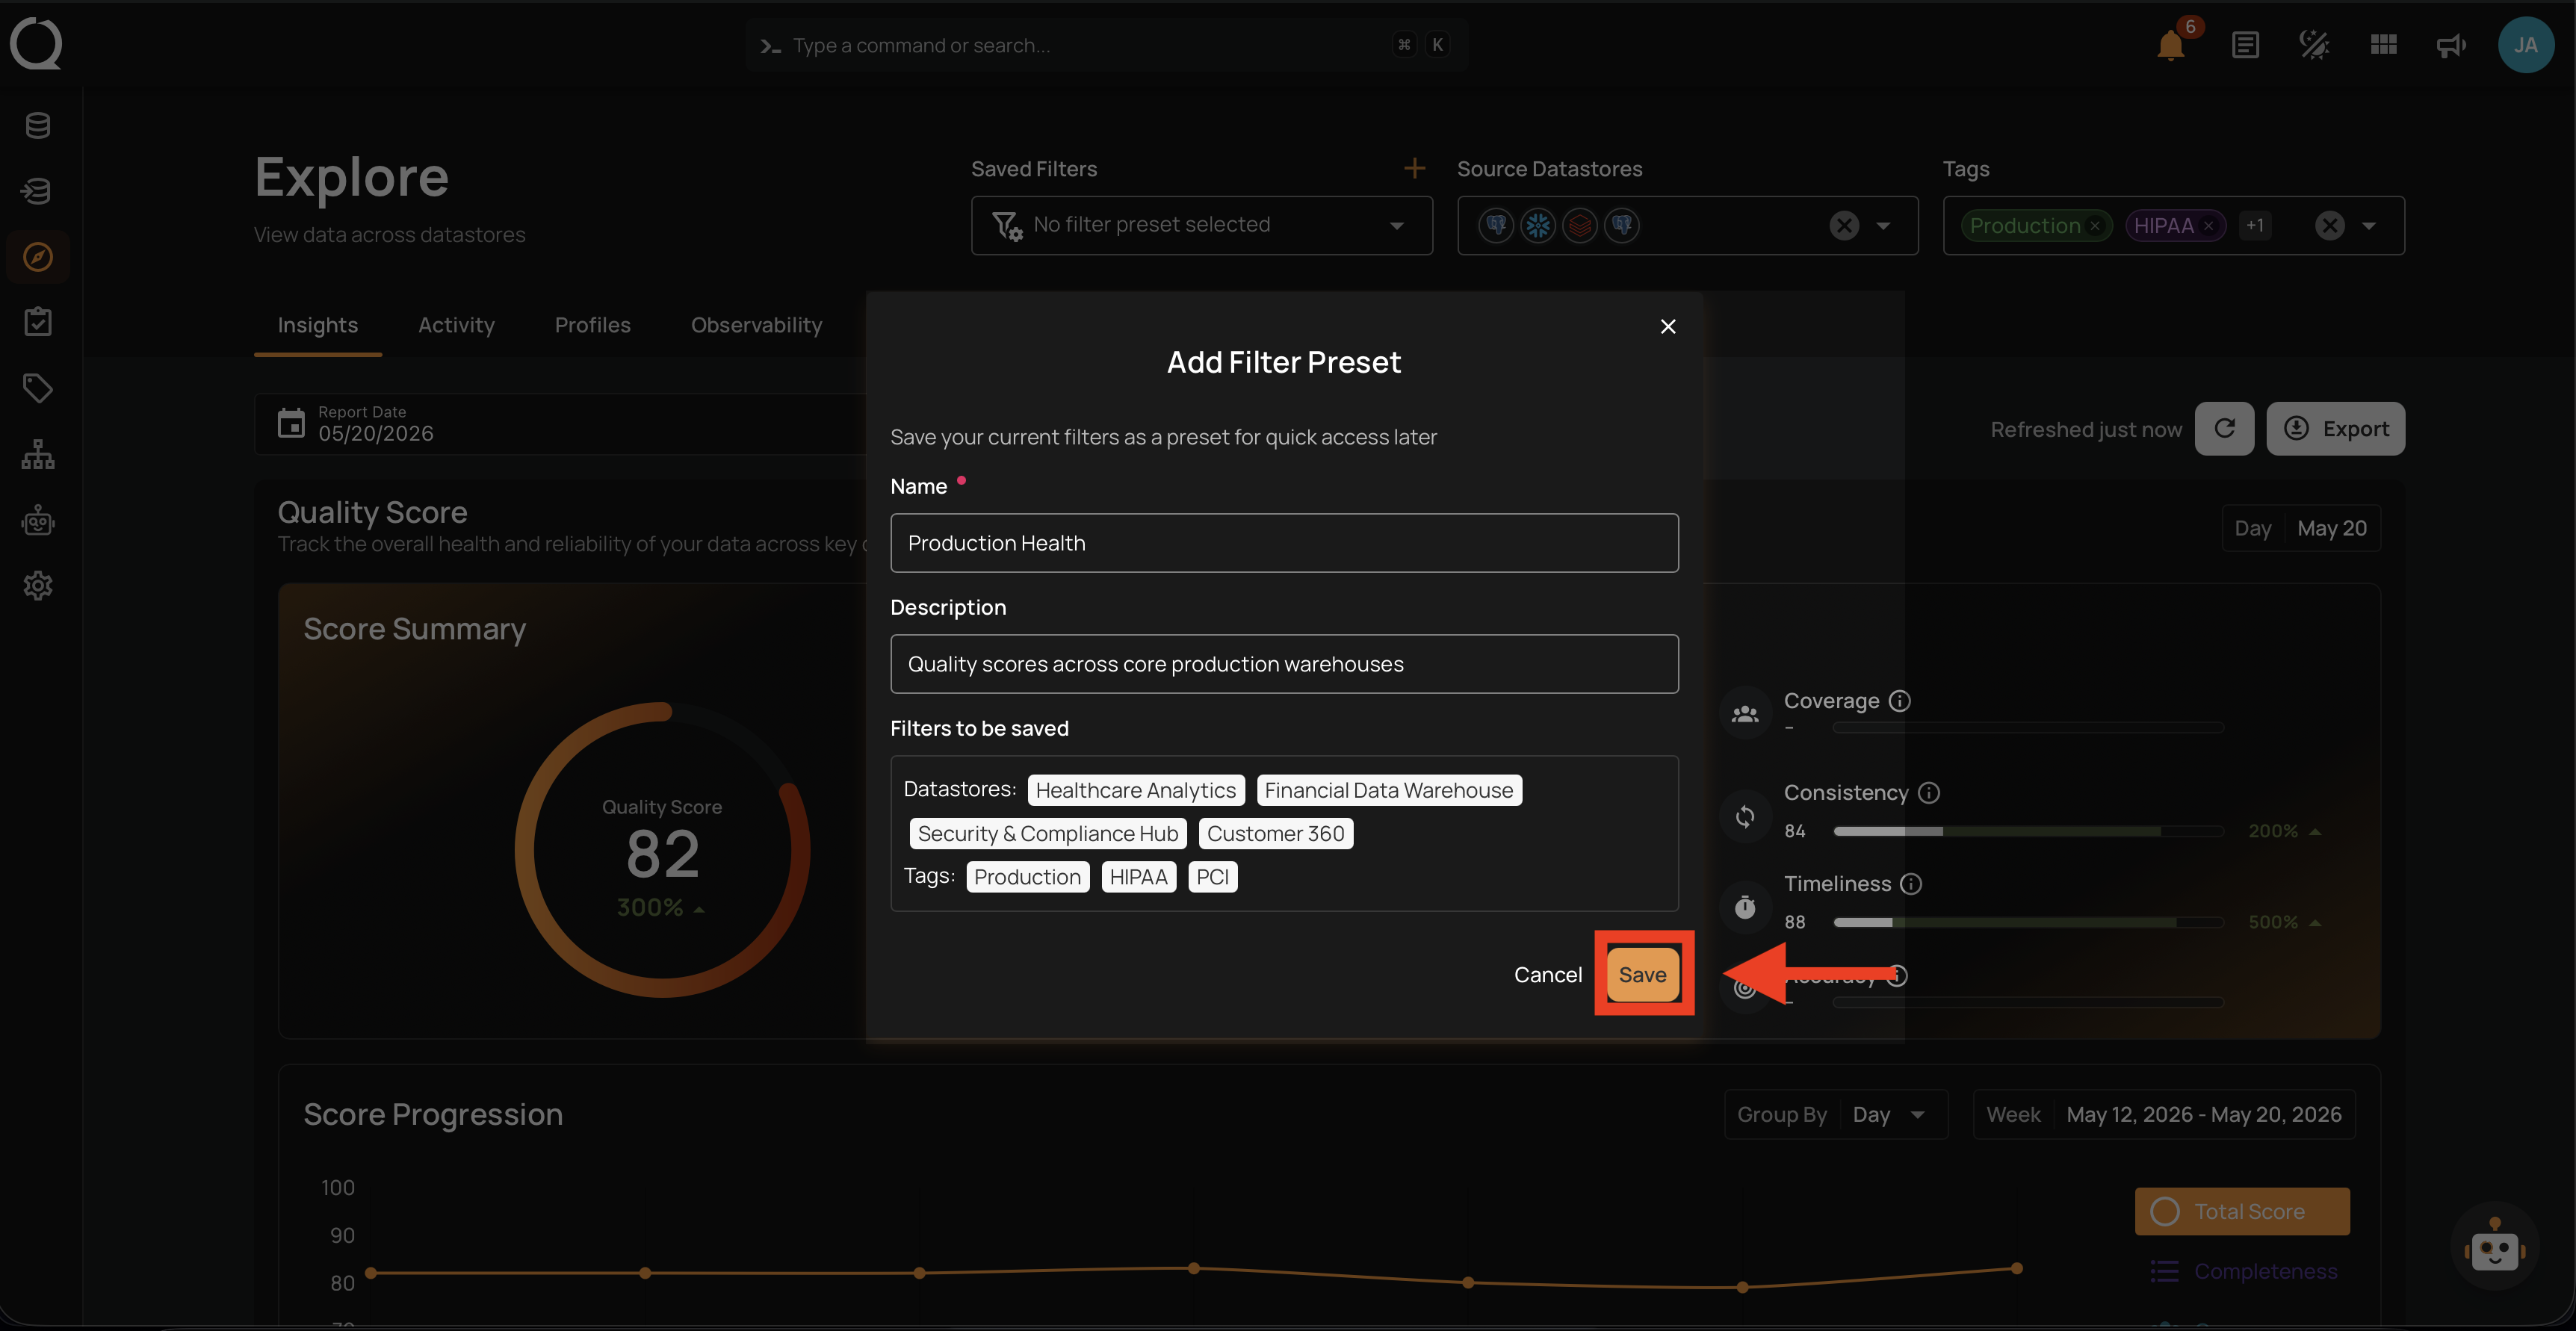Open the Group By Day dropdown
Image resolution: width=2576 pixels, height=1331 pixels.
[1836, 1115]
